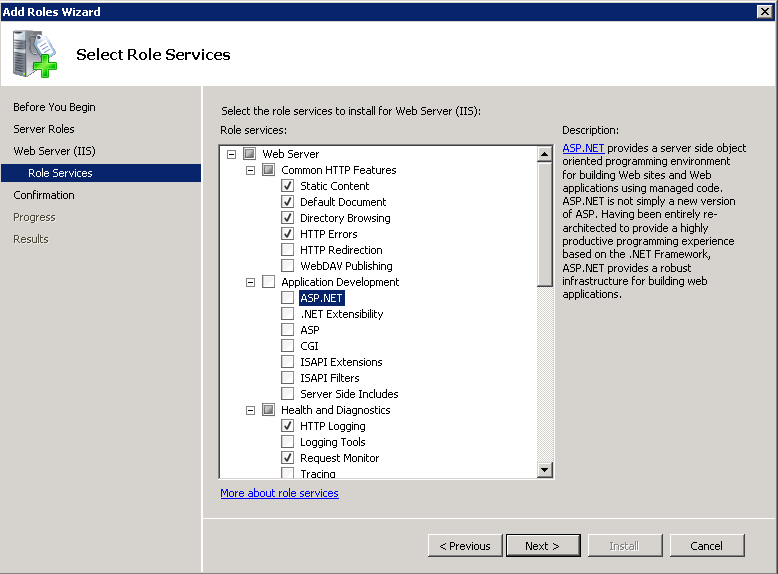This screenshot has width=778, height=574.
Task: Go to the Before You Begin step
Action: tap(54, 107)
